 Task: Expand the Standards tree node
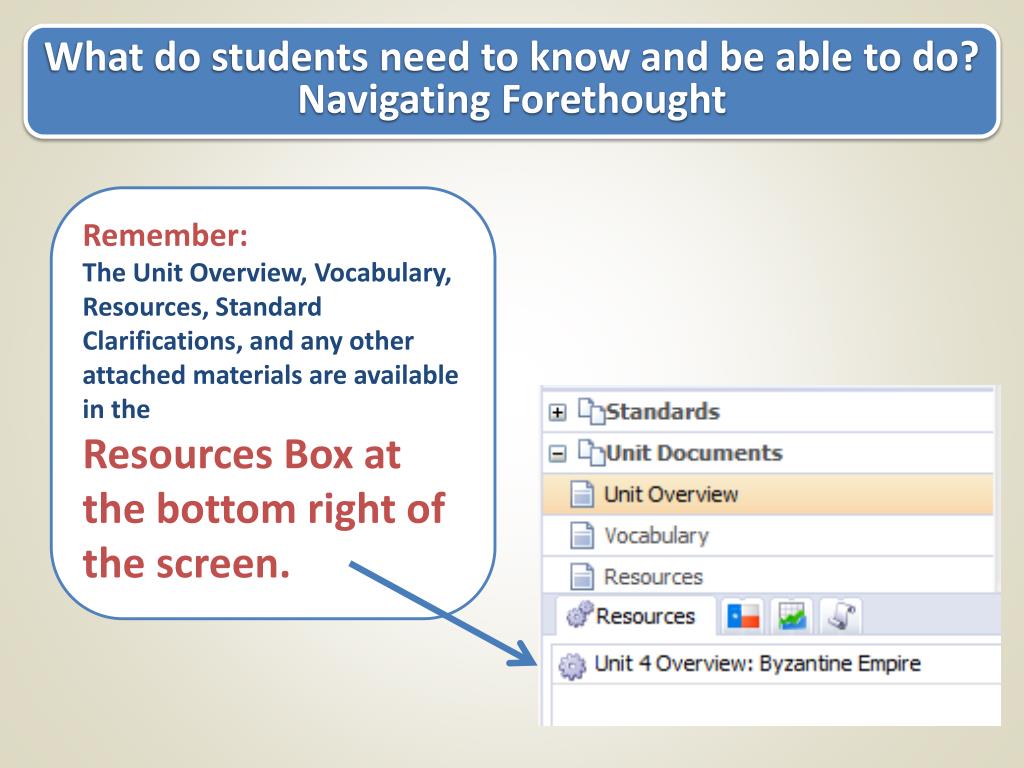[557, 413]
